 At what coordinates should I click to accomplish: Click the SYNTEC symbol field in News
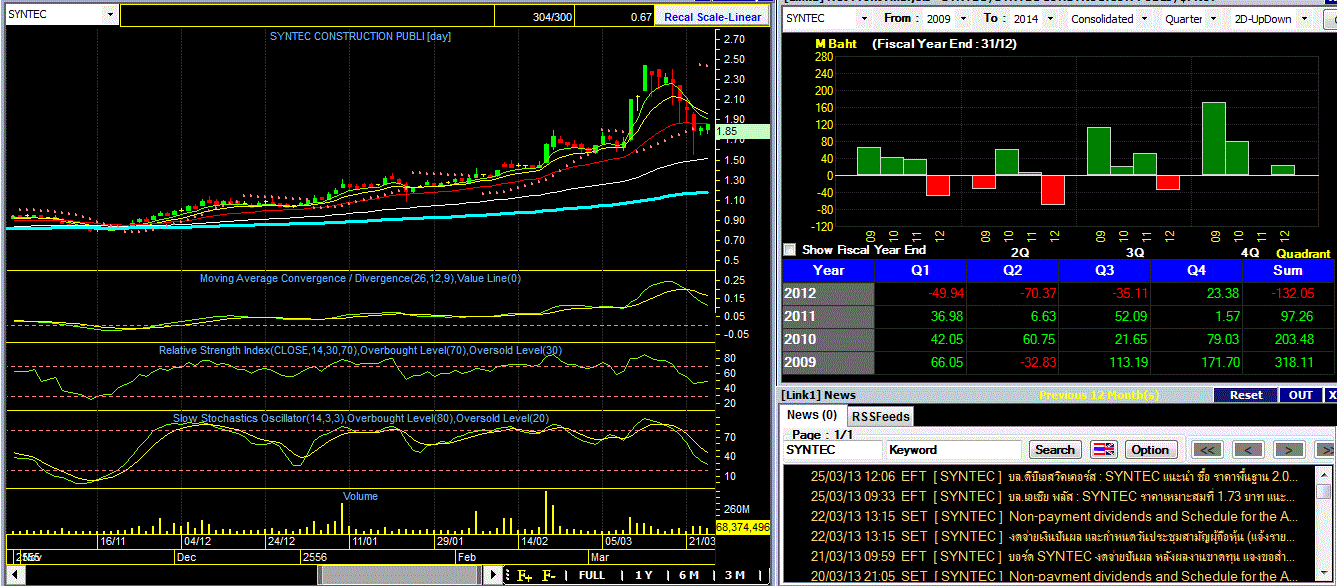[x=832, y=450]
